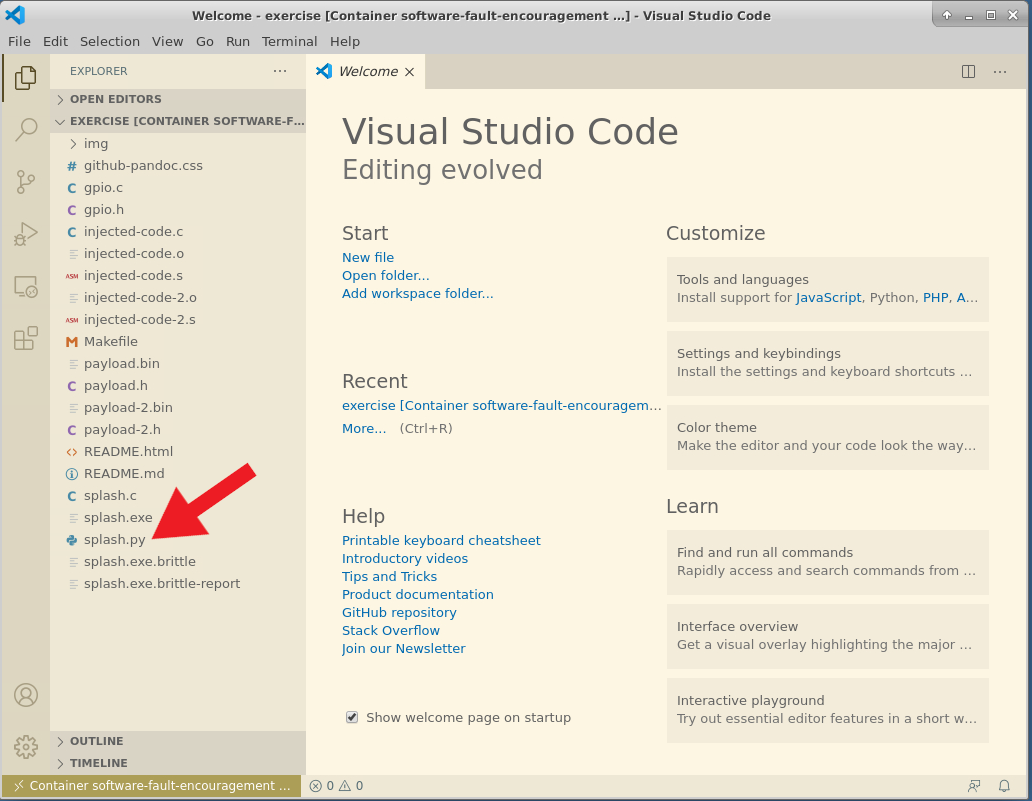Open Introductory videos link
The width and height of the screenshot is (1032, 801).
(405, 558)
